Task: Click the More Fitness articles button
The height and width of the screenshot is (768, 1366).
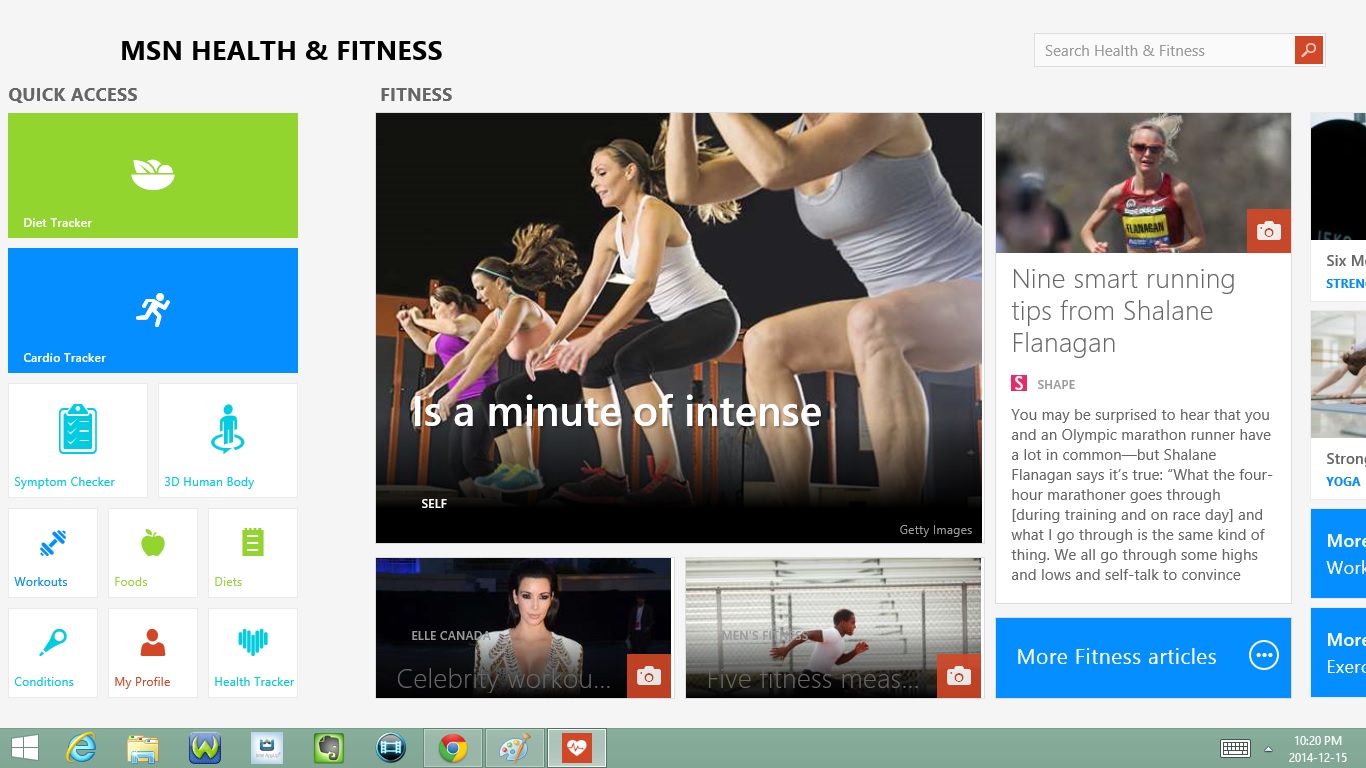Action: click(1143, 657)
